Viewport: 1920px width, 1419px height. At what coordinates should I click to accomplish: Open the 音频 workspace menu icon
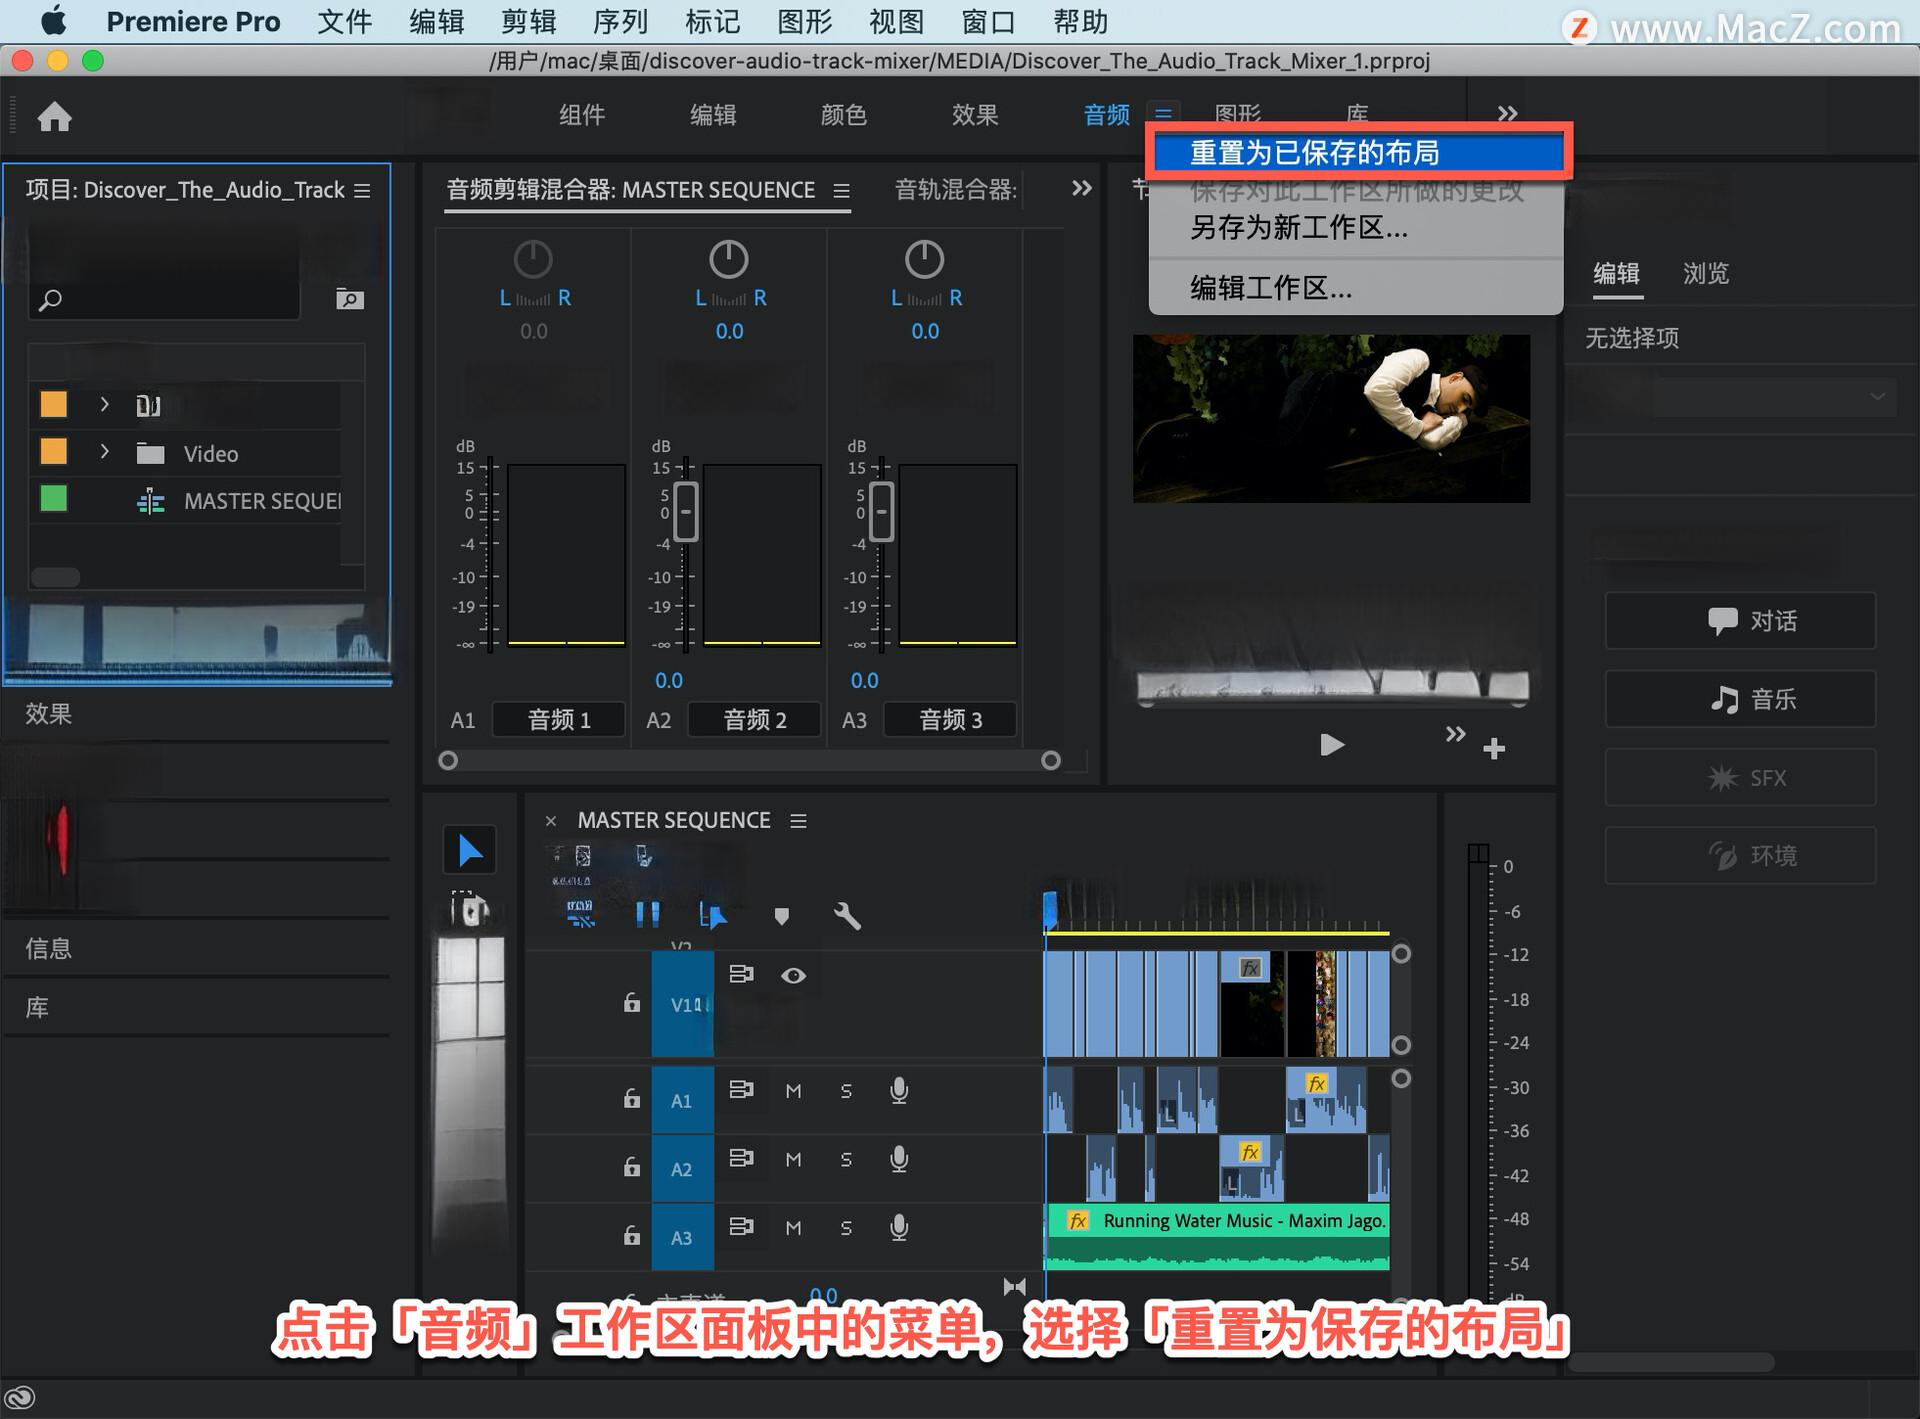(x=1163, y=114)
